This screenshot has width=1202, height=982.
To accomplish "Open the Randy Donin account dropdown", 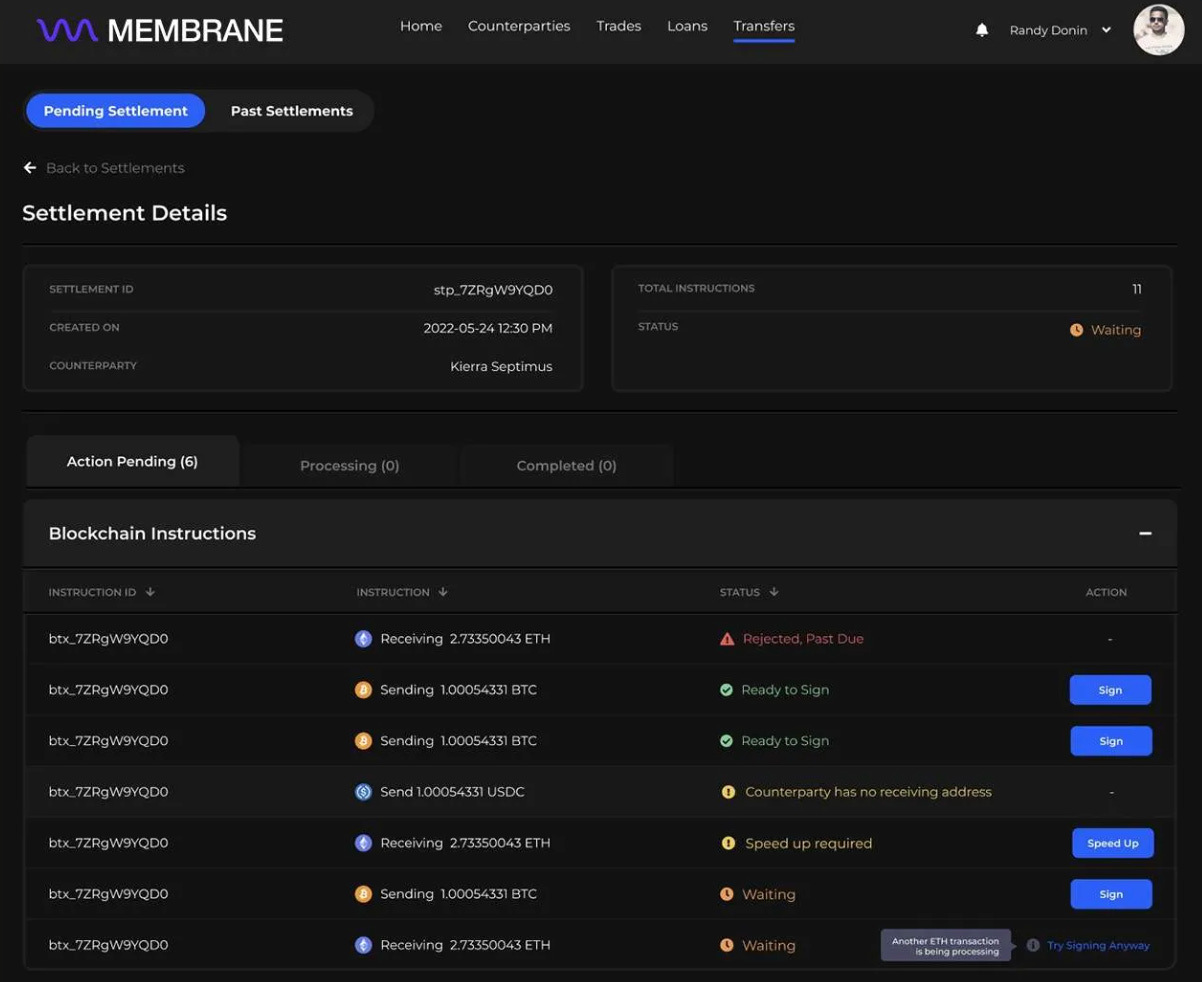I will click(1059, 30).
